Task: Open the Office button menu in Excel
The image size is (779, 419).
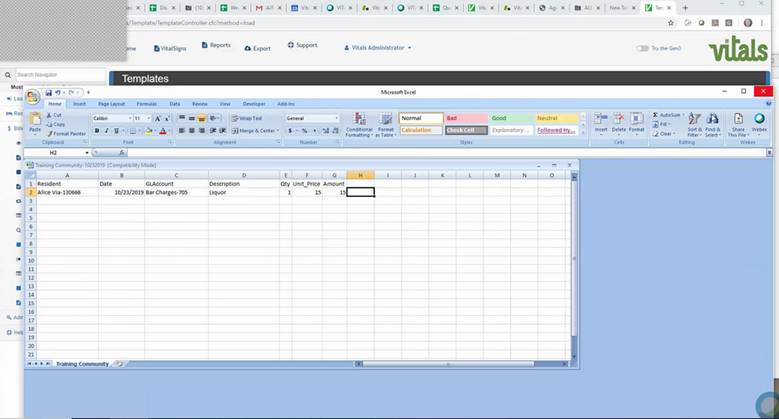Action: [33, 96]
